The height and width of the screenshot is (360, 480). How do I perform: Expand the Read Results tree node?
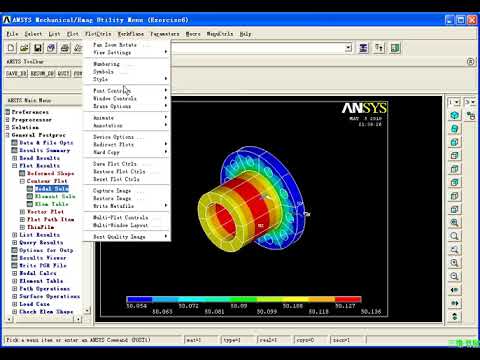15,158
